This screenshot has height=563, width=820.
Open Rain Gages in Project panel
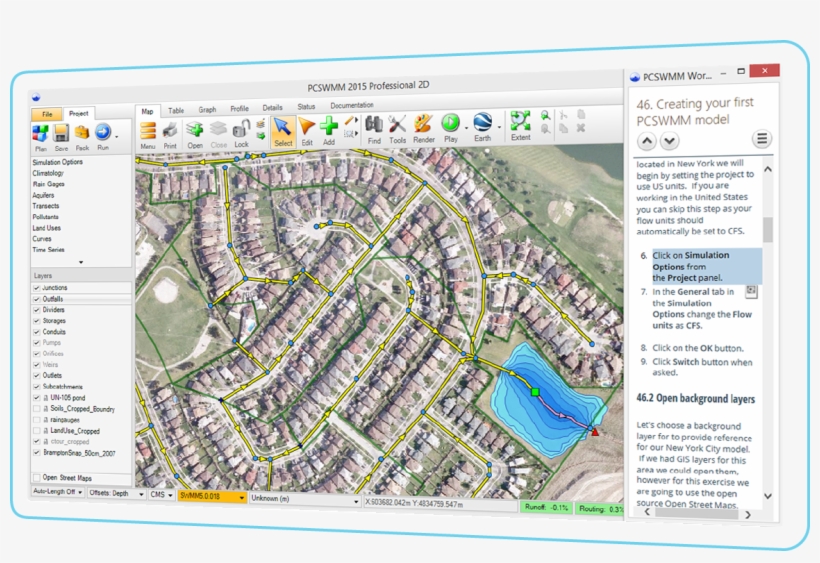49,184
